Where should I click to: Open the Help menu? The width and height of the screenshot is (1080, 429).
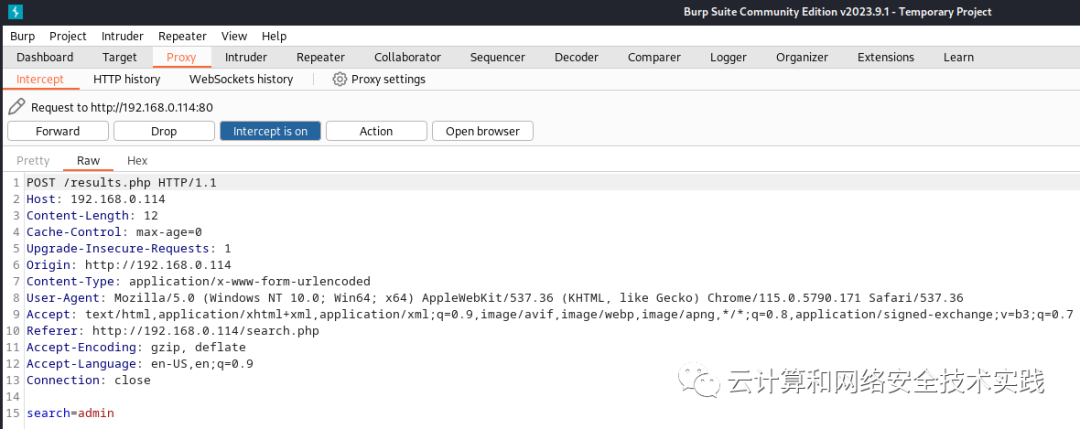(274, 36)
